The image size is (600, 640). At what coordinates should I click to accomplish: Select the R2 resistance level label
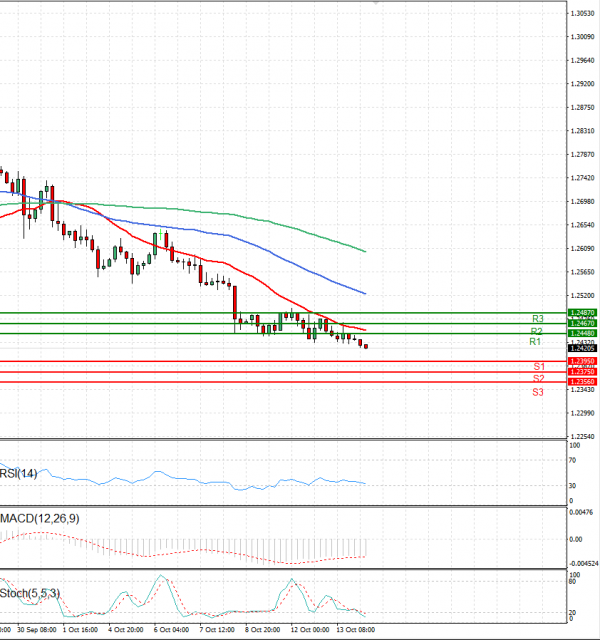(537, 331)
